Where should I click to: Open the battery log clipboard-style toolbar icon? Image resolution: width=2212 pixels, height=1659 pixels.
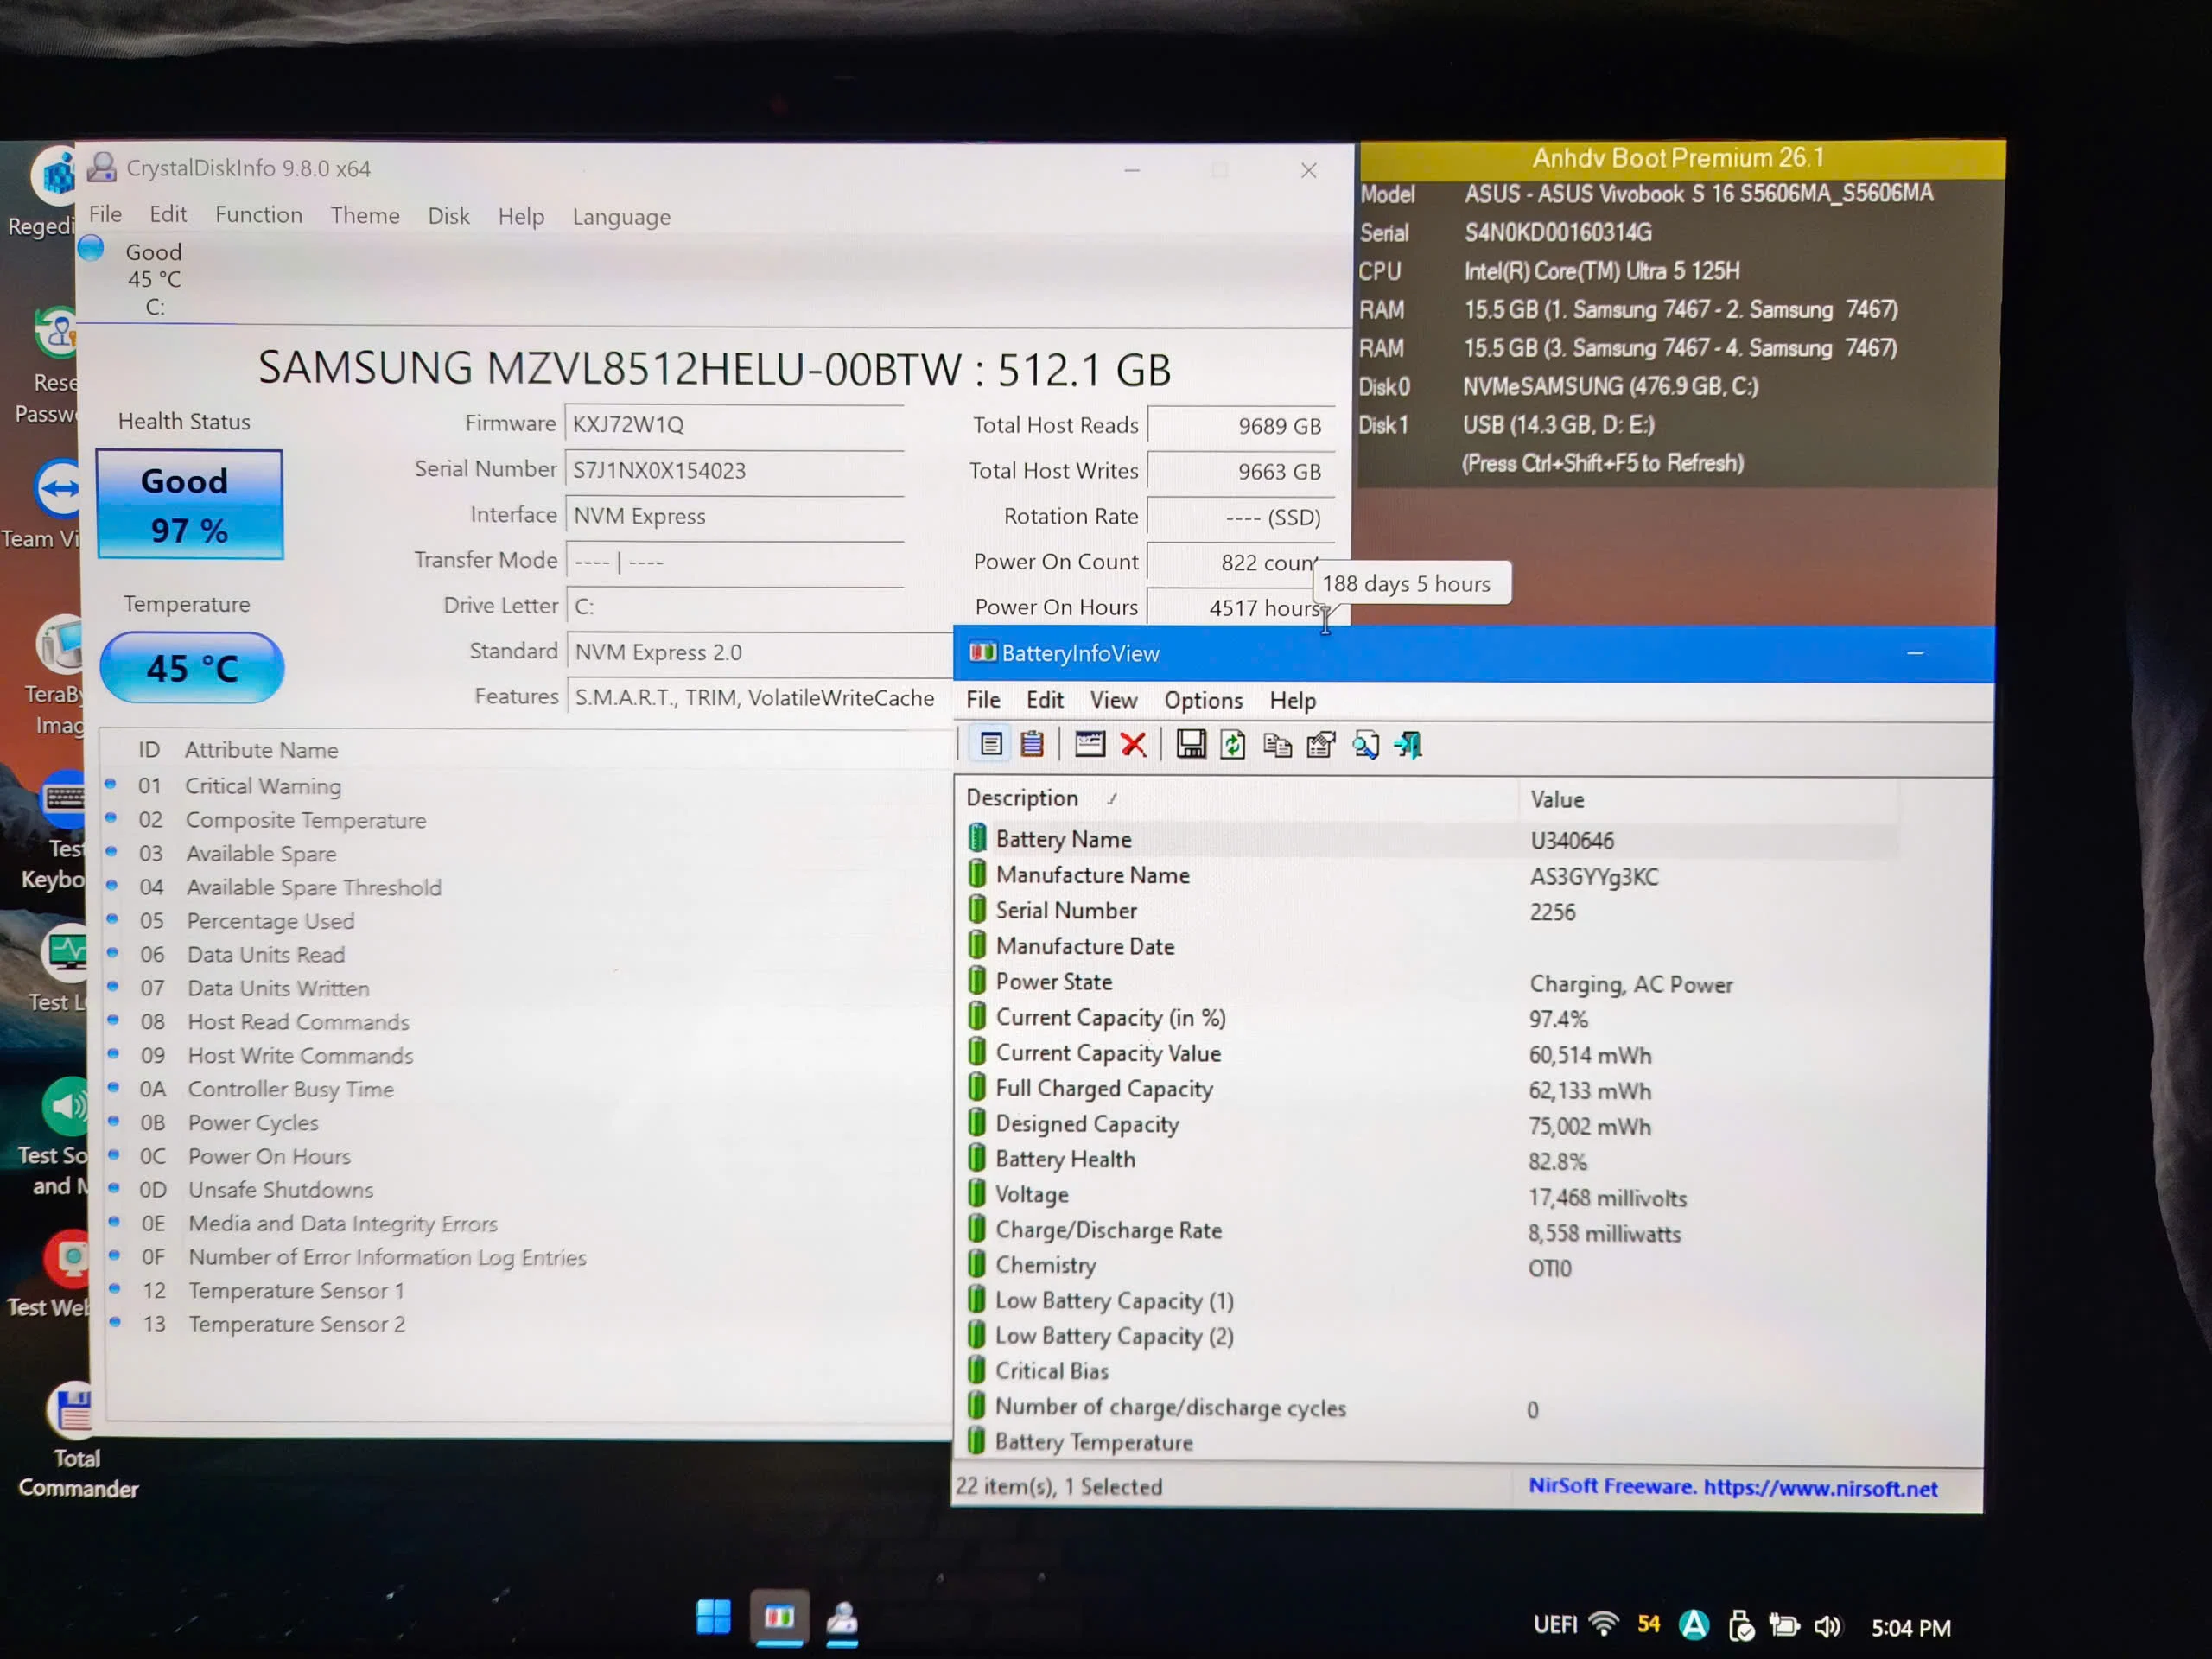pyautogui.click(x=1032, y=745)
